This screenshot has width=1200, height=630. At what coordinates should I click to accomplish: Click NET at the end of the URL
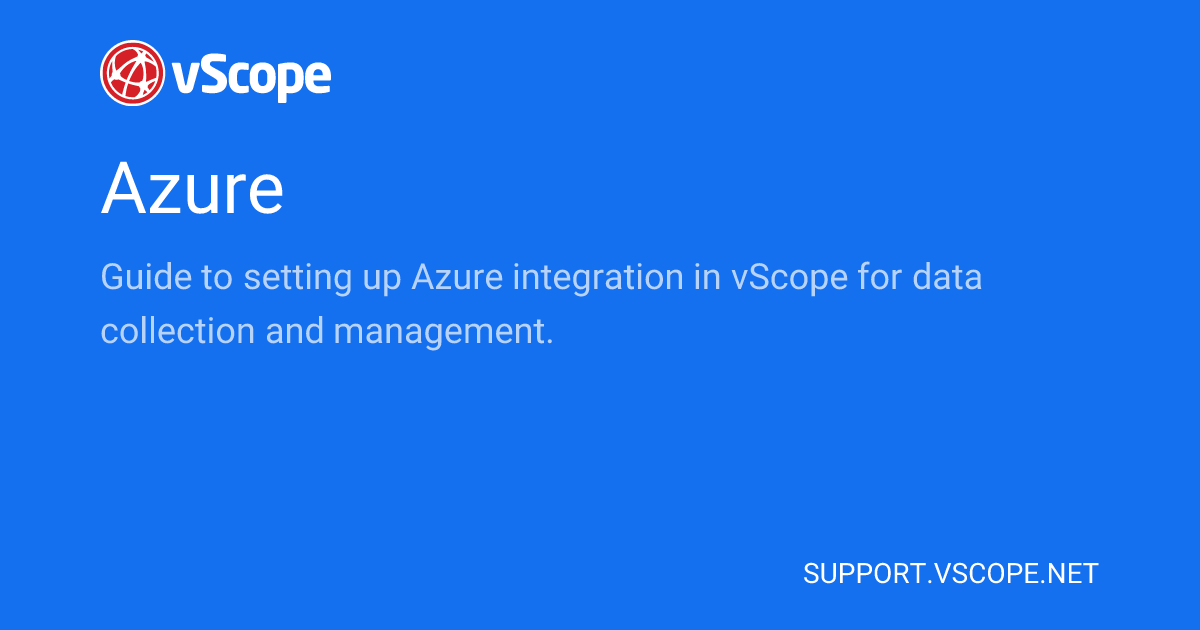coord(1073,574)
